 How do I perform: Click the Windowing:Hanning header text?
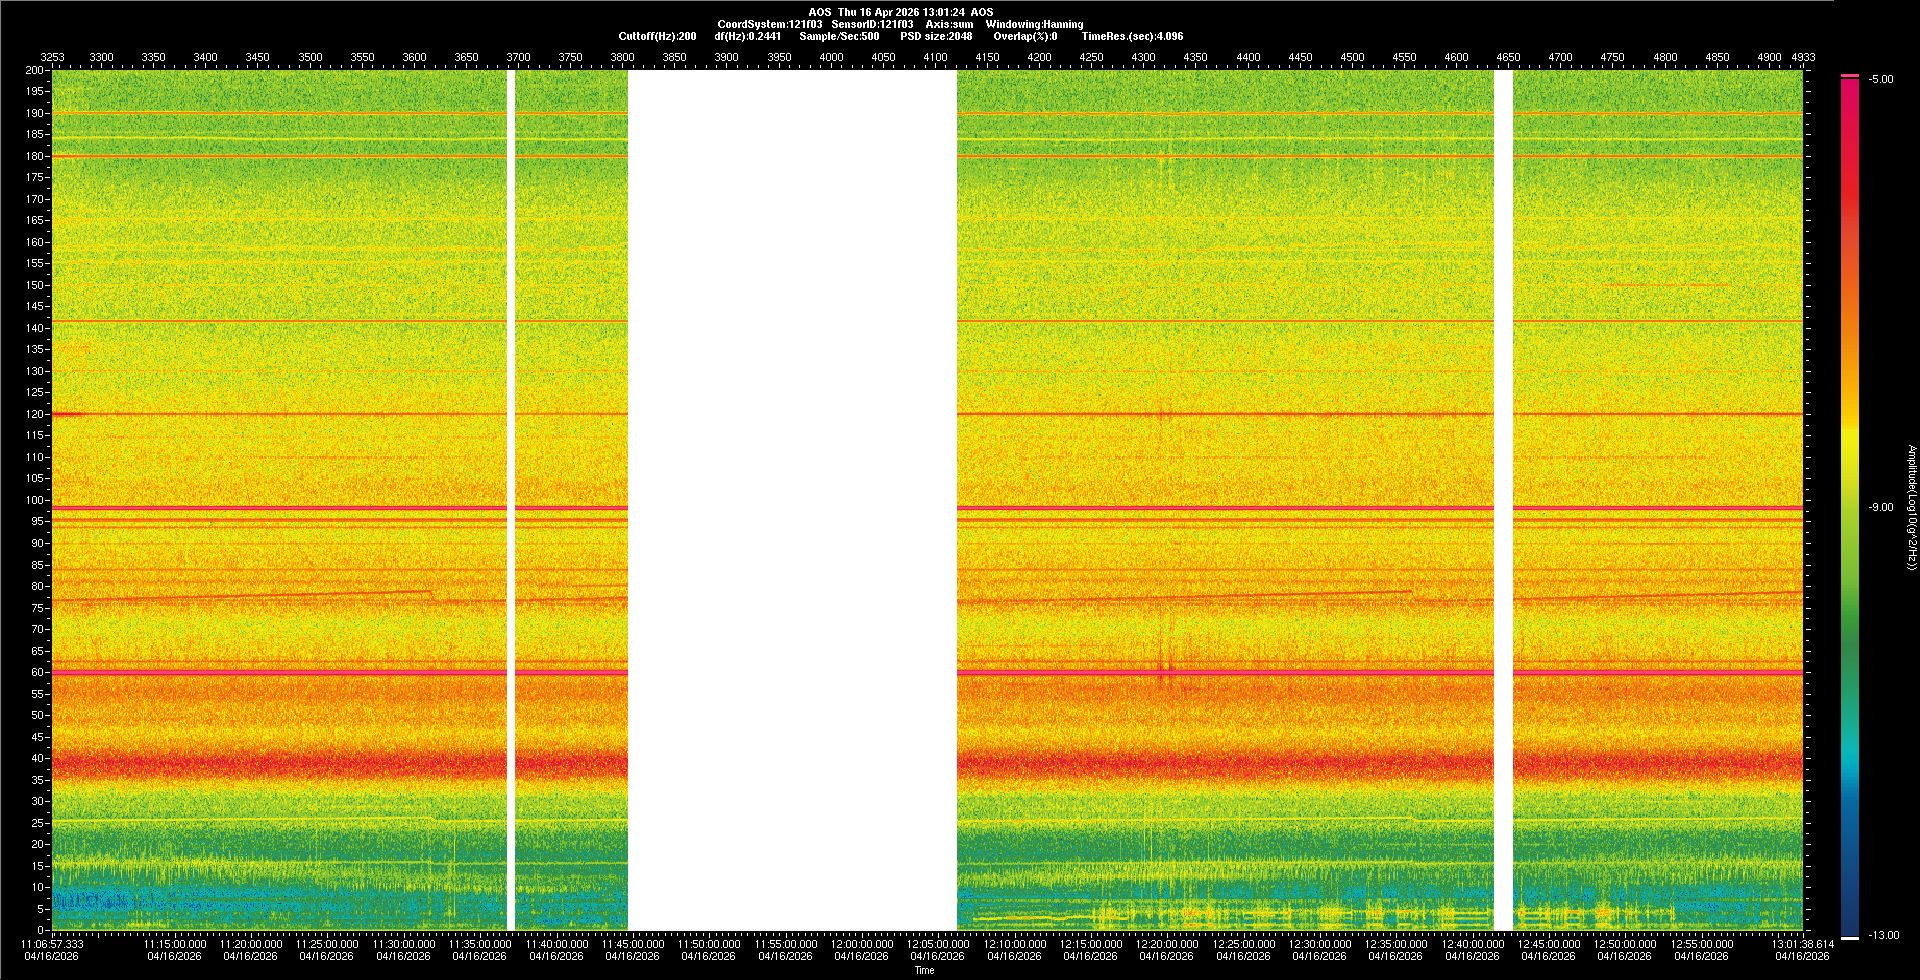1034,24
